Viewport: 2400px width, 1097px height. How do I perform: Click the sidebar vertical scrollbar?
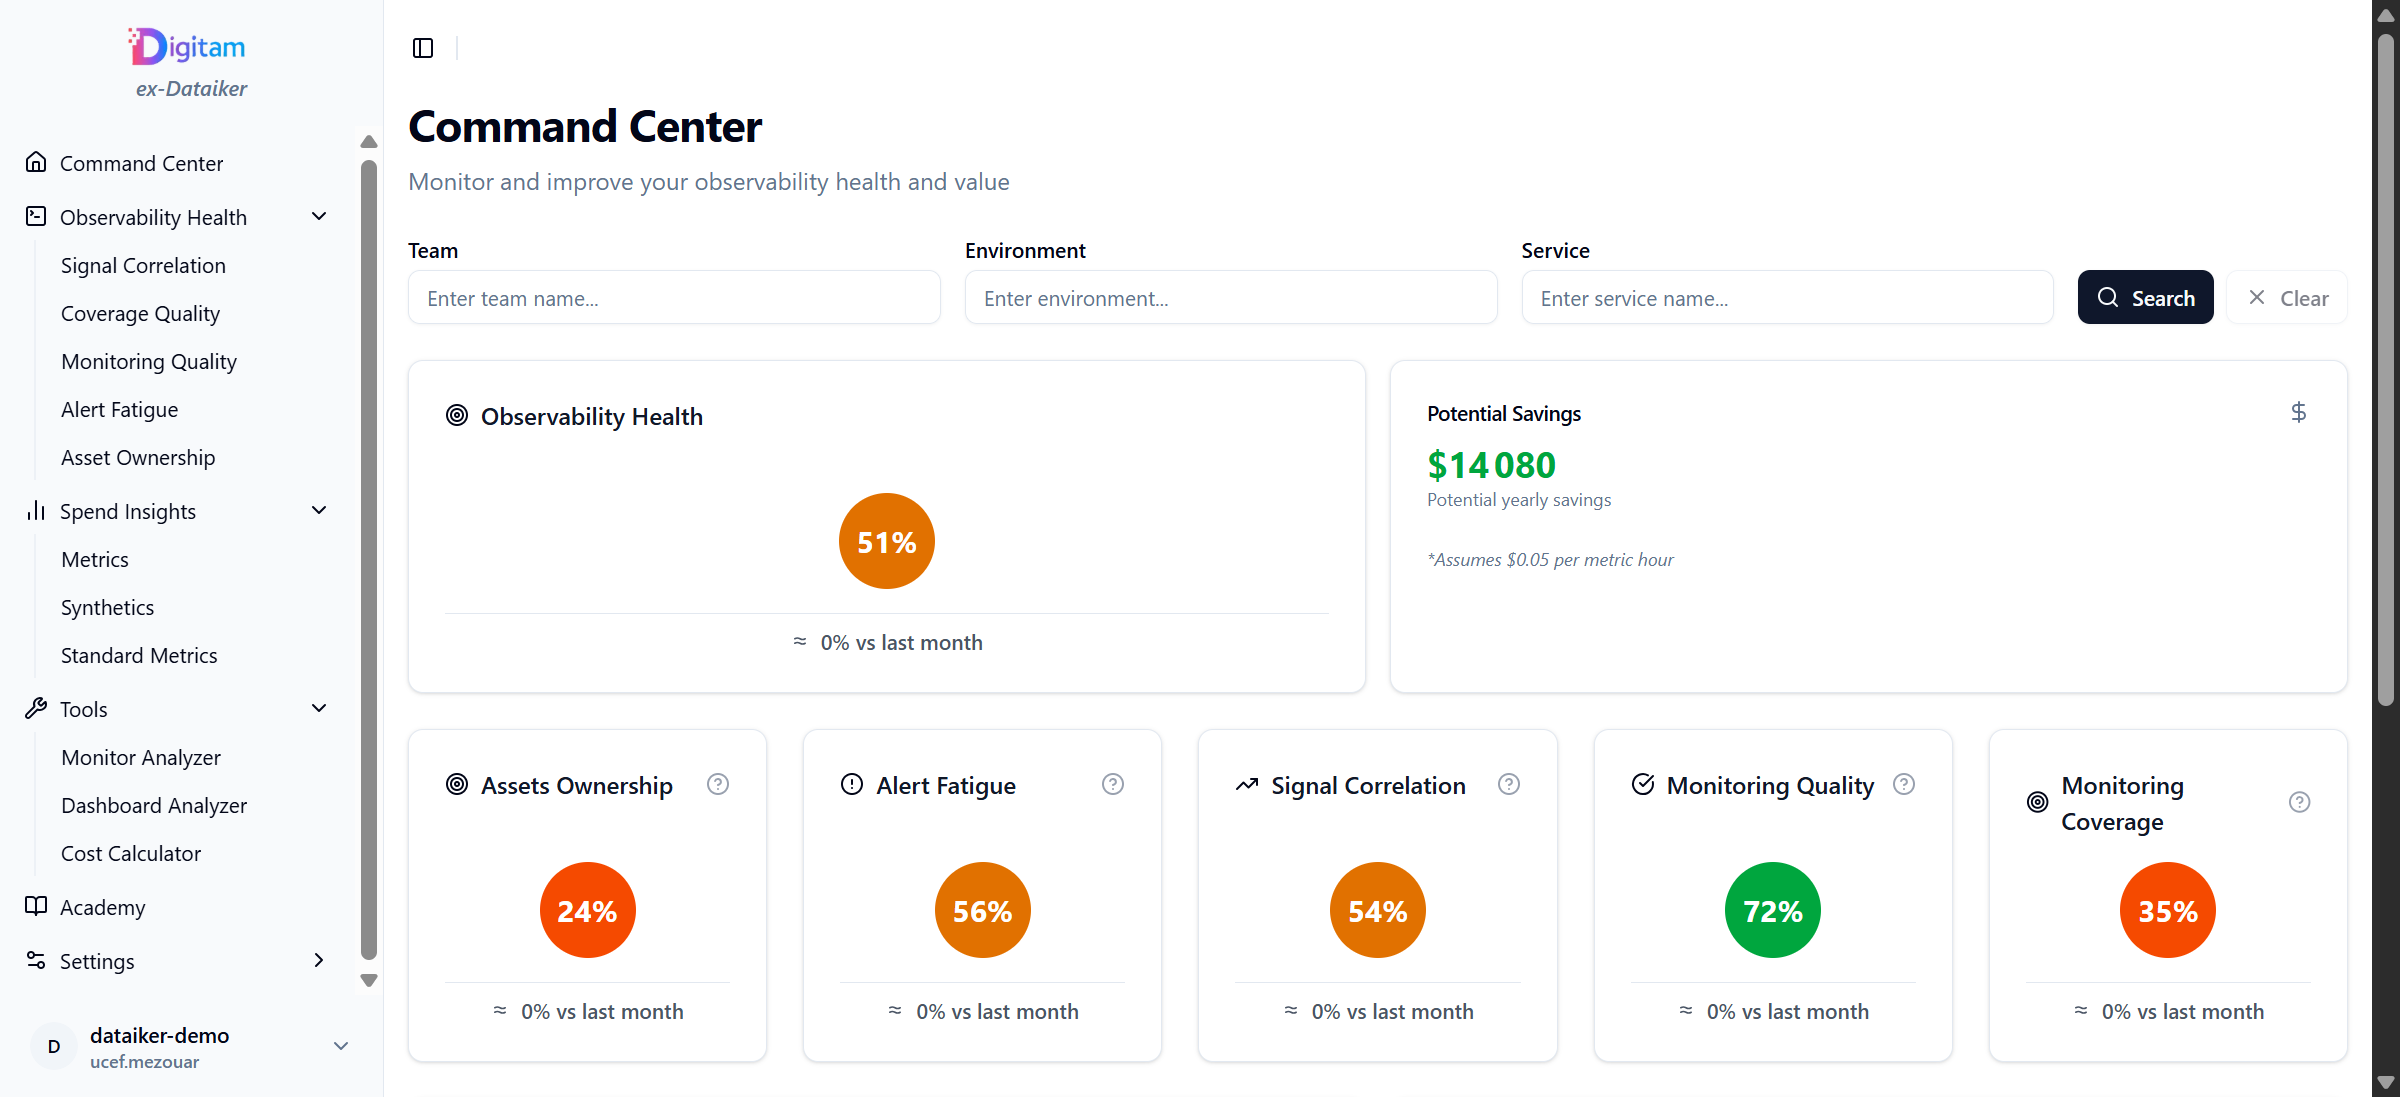point(369,560)
